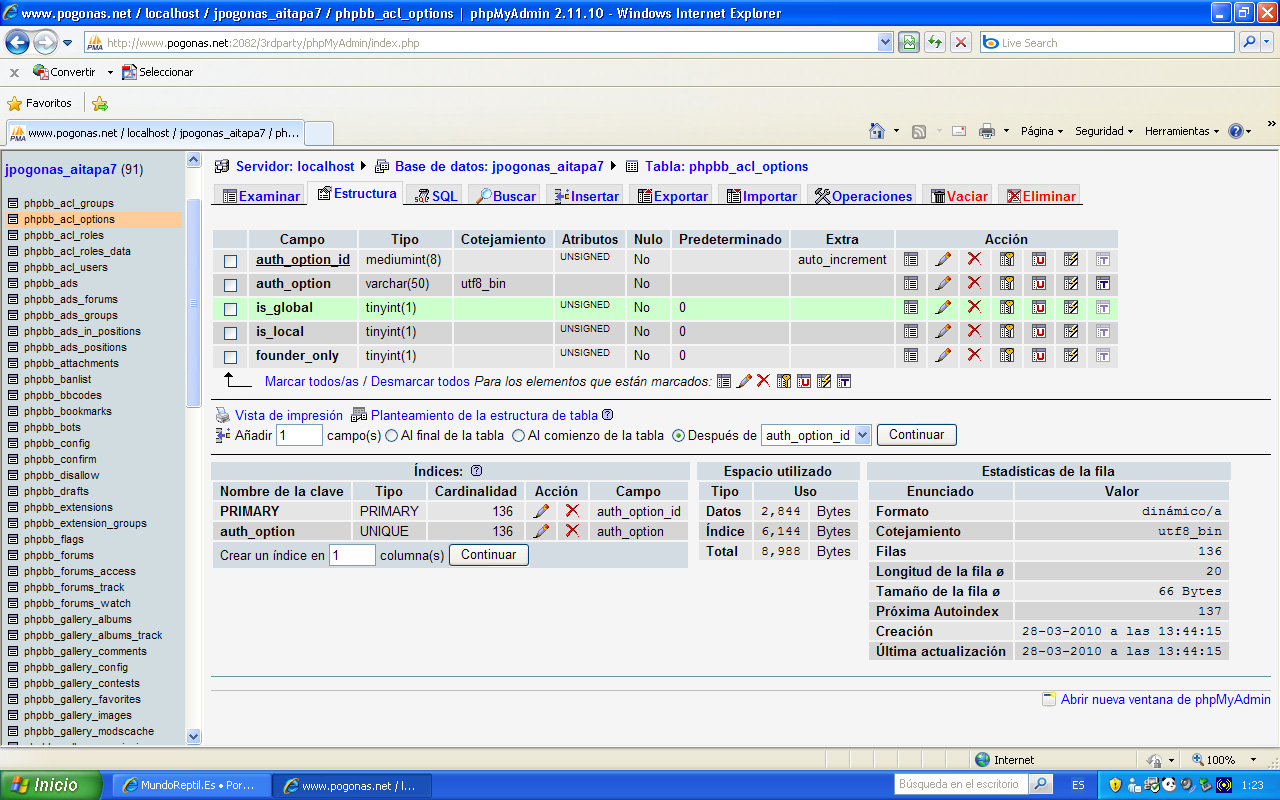Expand the Seguridad menu dropdown
Image resolution: width=1280 pixels, height=800 pixels.
tap(1130, 131)
